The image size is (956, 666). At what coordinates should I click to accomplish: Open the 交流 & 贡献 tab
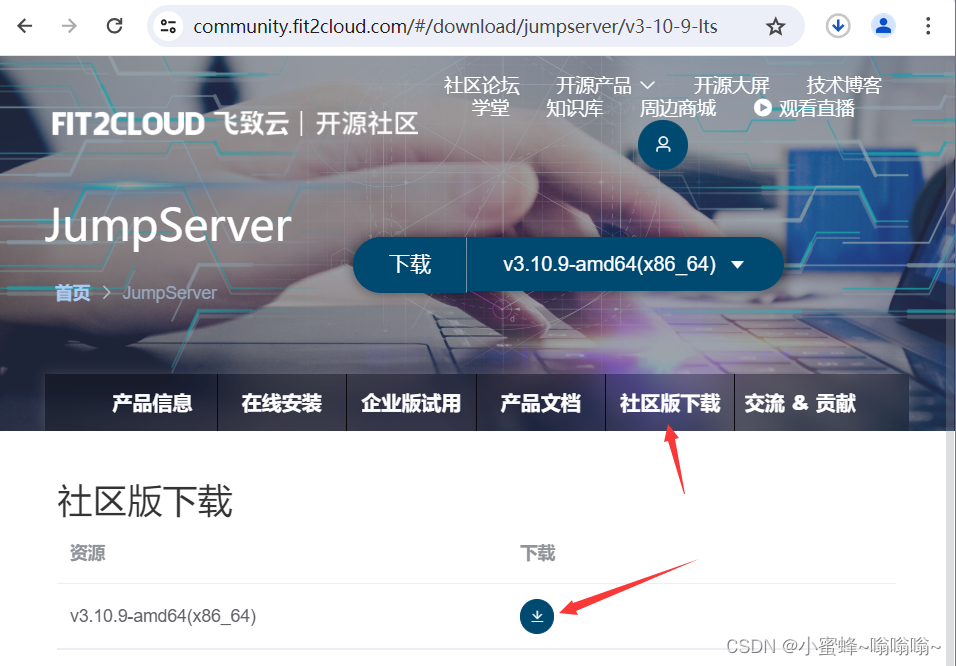(800, 403)
